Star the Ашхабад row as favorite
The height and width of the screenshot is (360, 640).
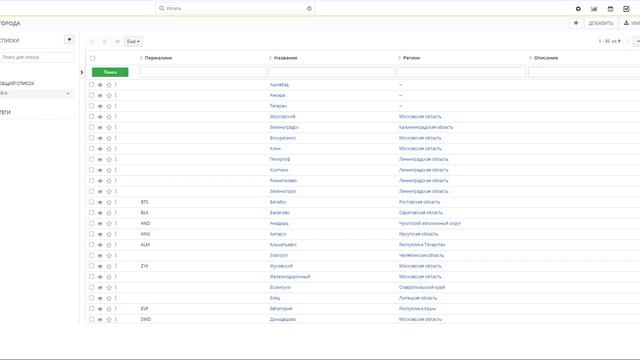pos(109,85)
